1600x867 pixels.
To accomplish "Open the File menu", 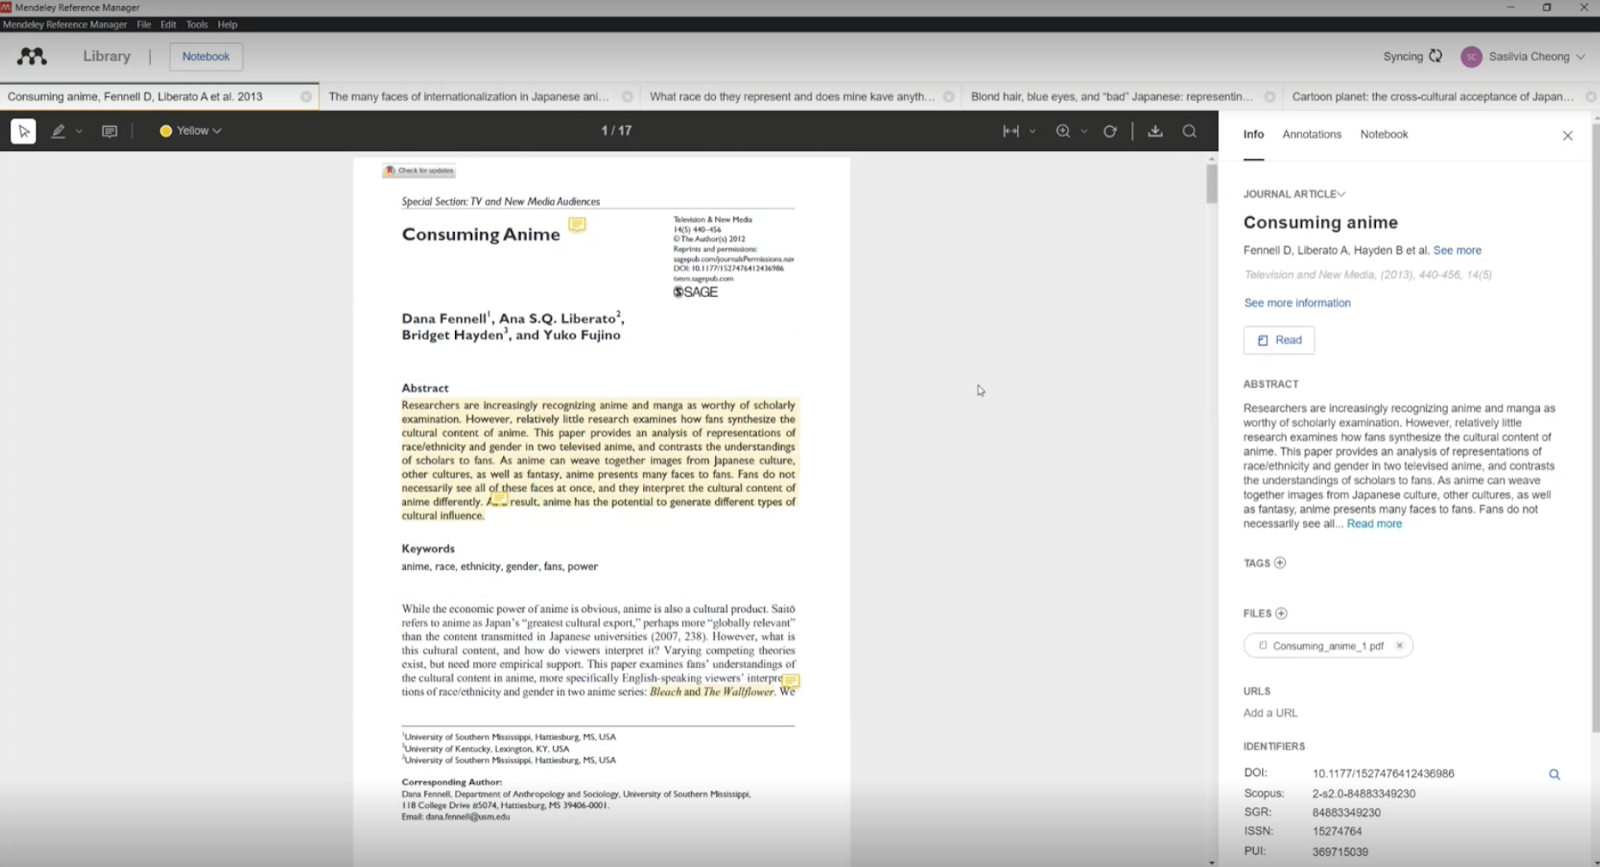I will click(x=144, y=24).
